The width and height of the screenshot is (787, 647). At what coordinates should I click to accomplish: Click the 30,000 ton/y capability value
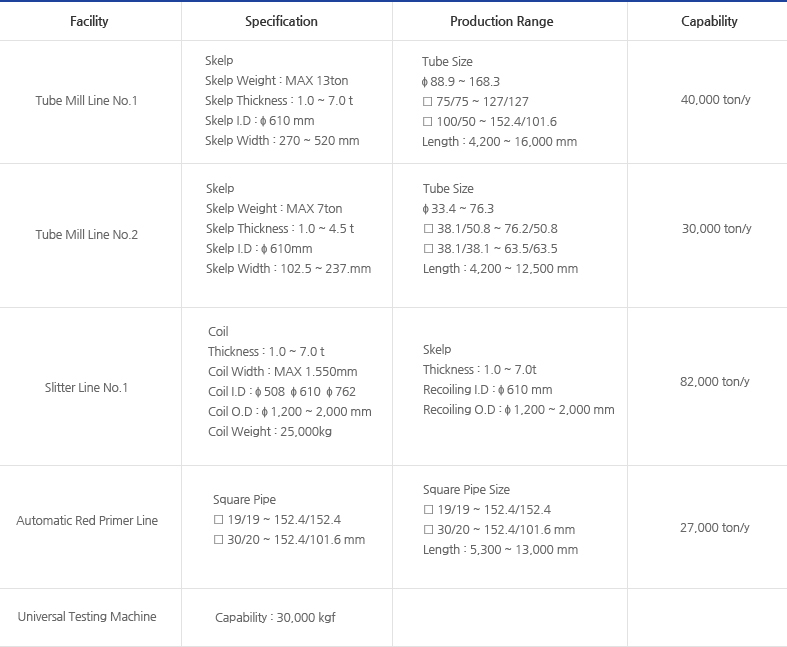(x=716, y=229)
